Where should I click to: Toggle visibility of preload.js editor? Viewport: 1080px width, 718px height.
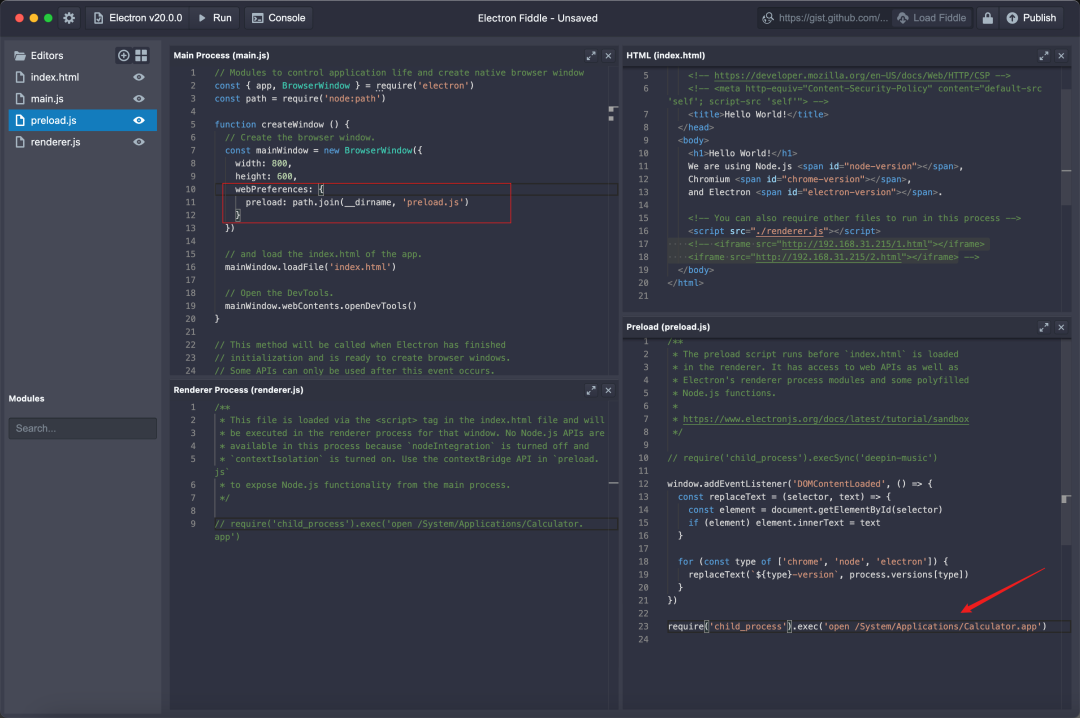139,121
